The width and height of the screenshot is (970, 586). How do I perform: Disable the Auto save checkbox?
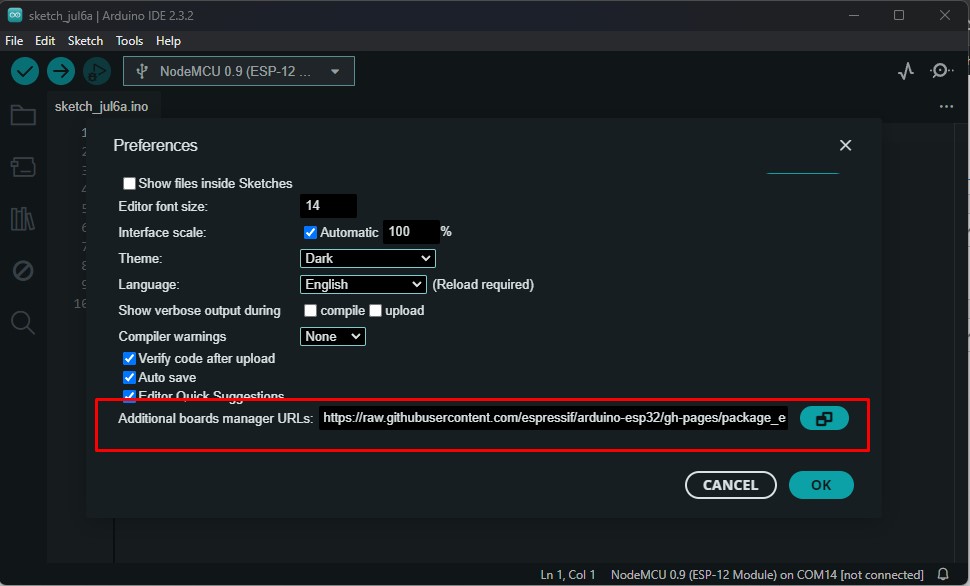click(x=129, y=377)
